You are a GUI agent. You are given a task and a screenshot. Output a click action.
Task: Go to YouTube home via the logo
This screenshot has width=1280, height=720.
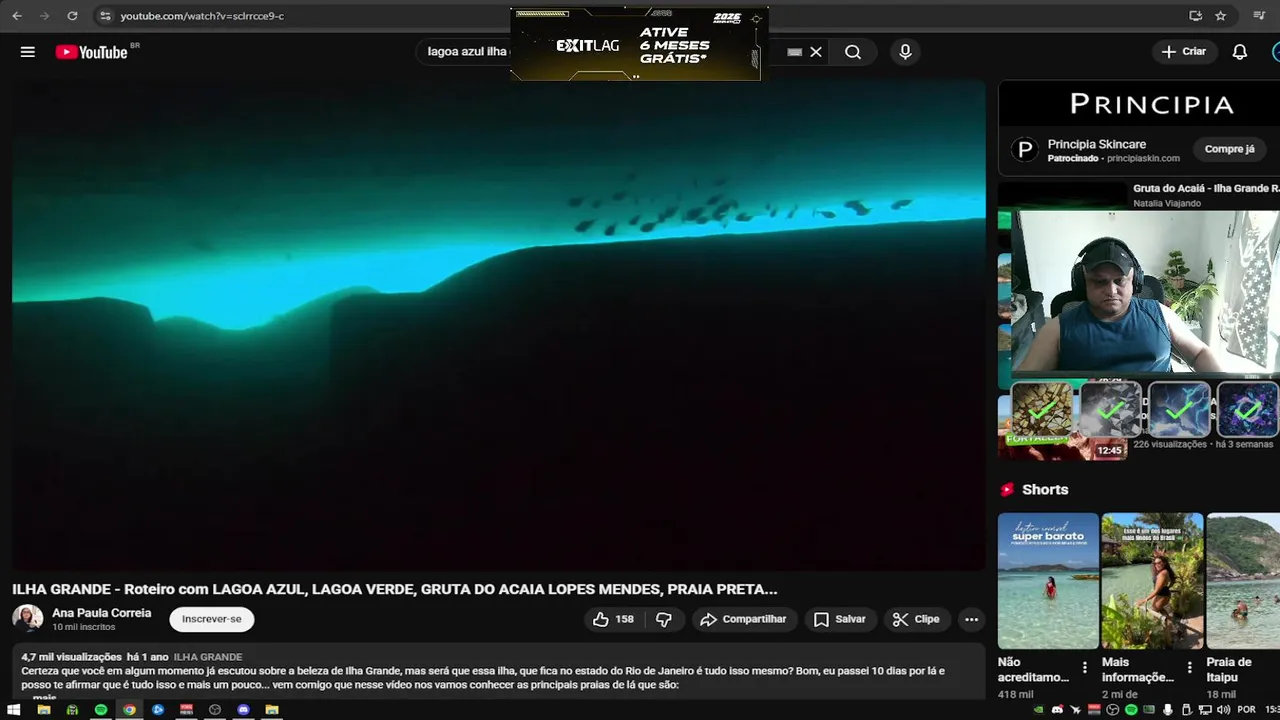pos(92,52)
